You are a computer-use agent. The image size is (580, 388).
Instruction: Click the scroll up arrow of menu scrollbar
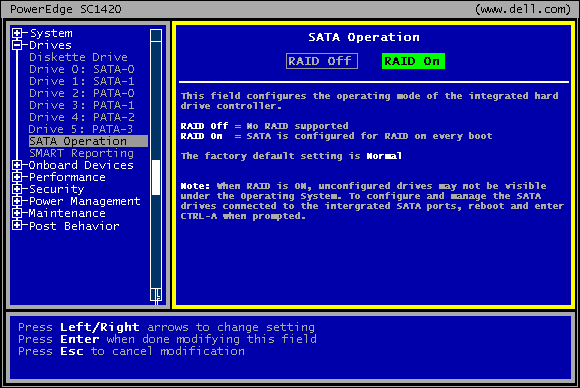tap(156, 36)
